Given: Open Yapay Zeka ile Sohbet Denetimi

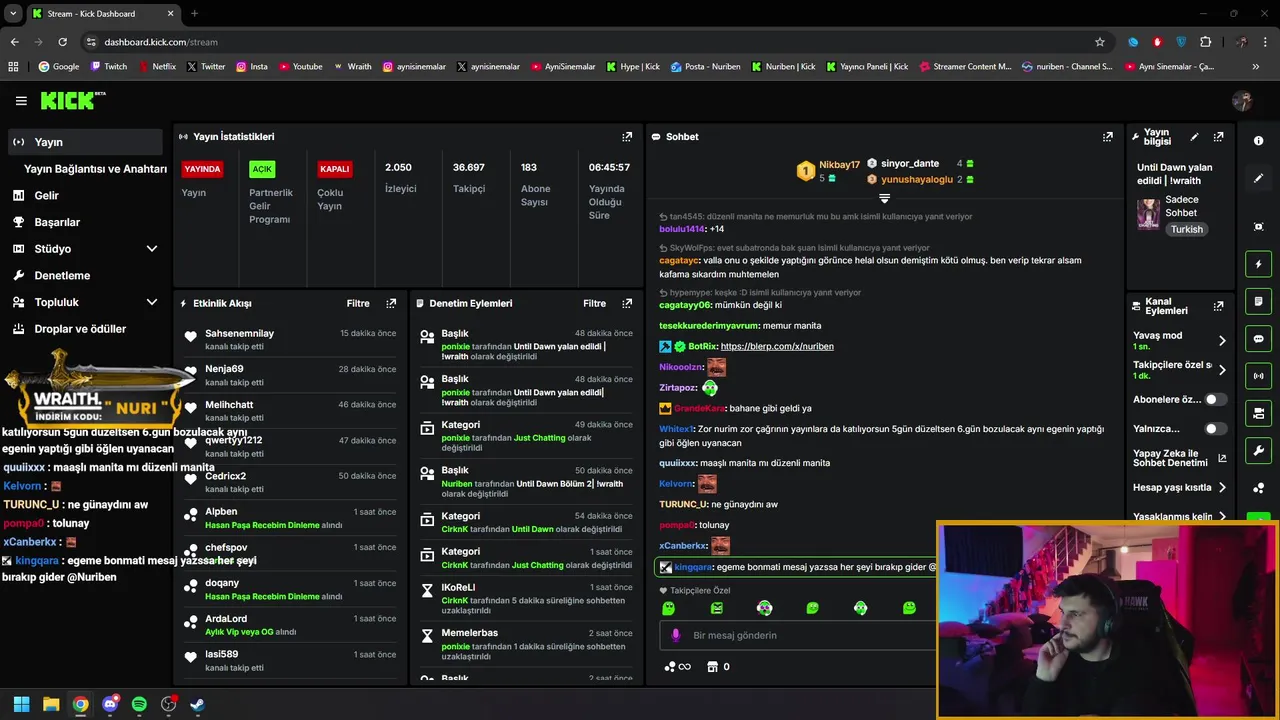Looking at the screenshot, I should (x=1180, y=458).
